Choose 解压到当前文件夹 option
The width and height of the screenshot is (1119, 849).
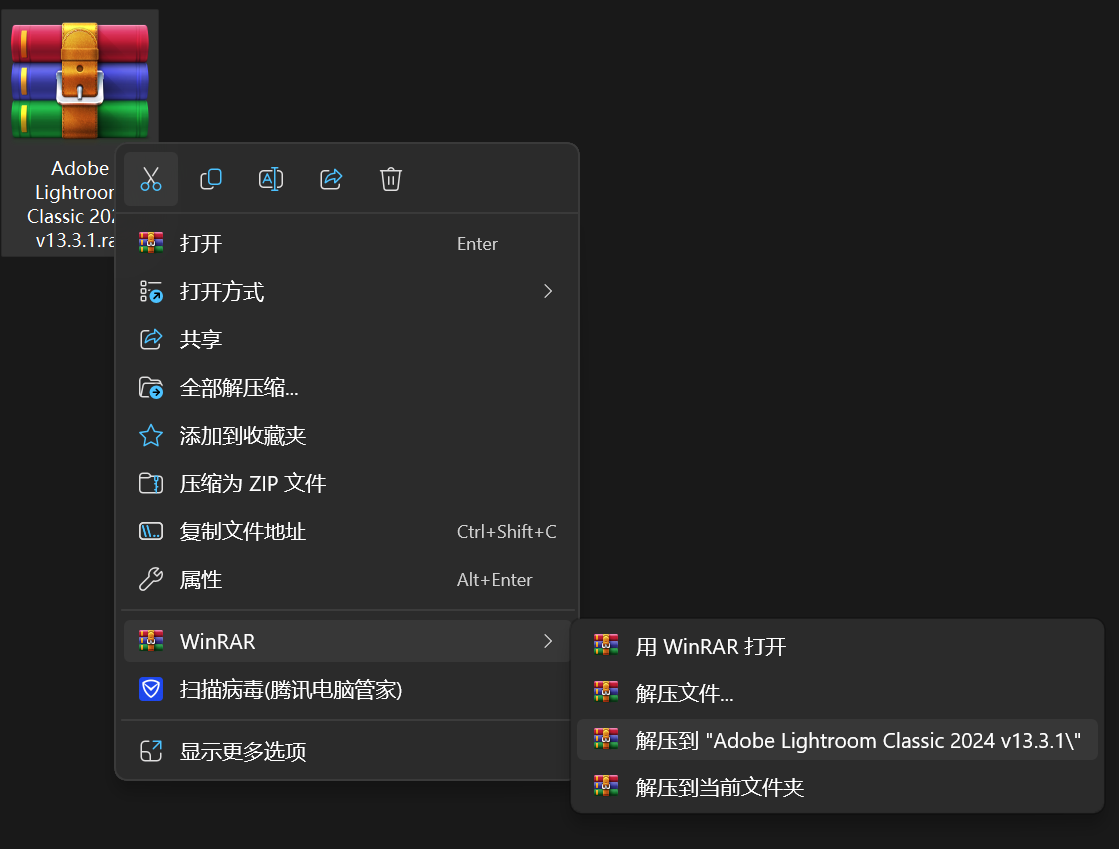pyautogui.click(x=720, y=787)
